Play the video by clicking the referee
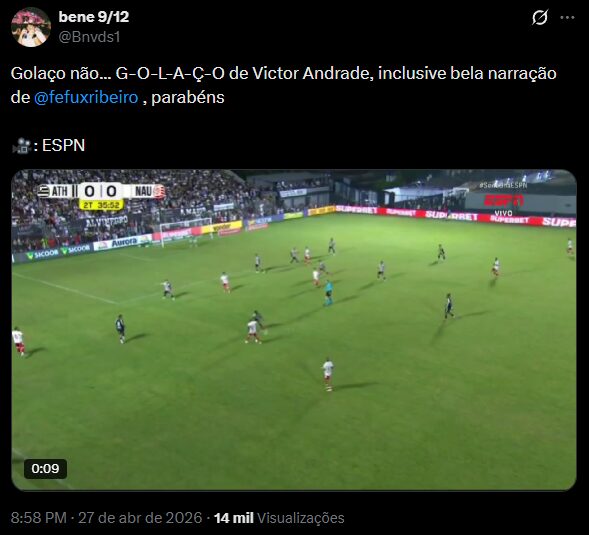Viewport: 589px width, 535px height. (328, 292)
